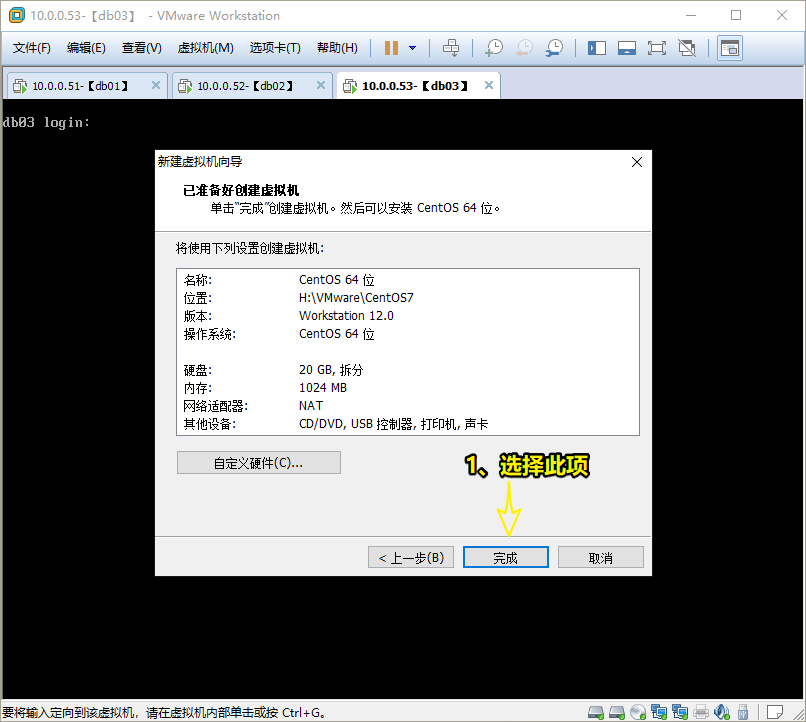Toggle the thumbnail bar view
This screenshot has height=722, width=806.
(627, 48)
